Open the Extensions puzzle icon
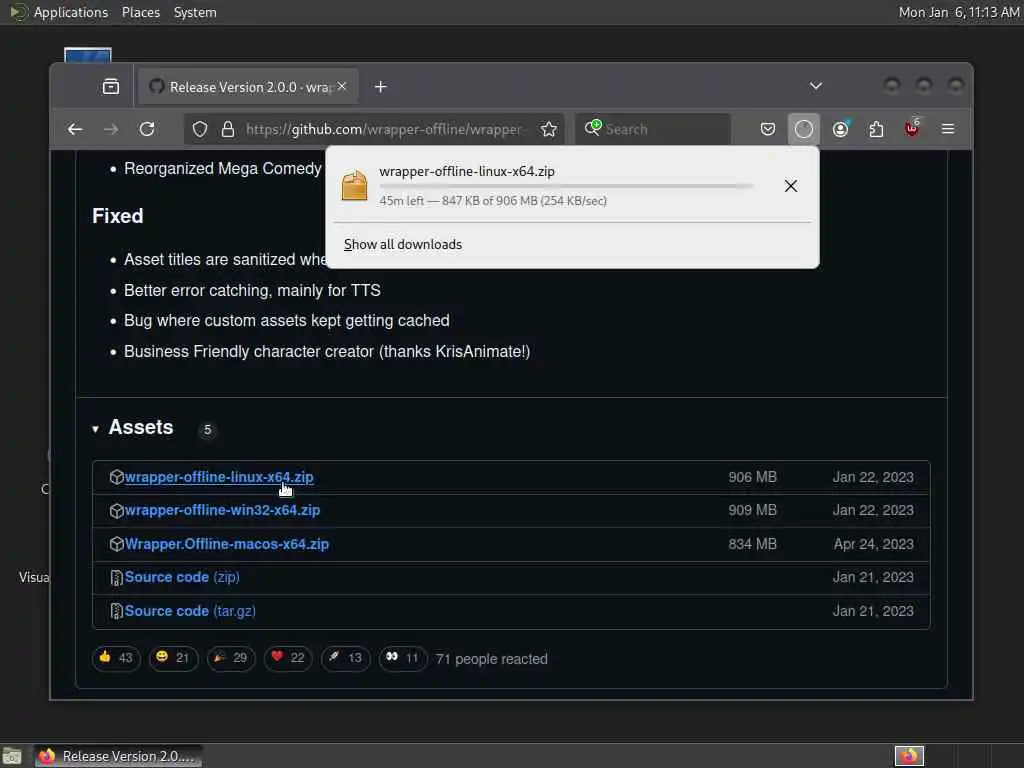 pyautogui.click(x=876, y=129)
